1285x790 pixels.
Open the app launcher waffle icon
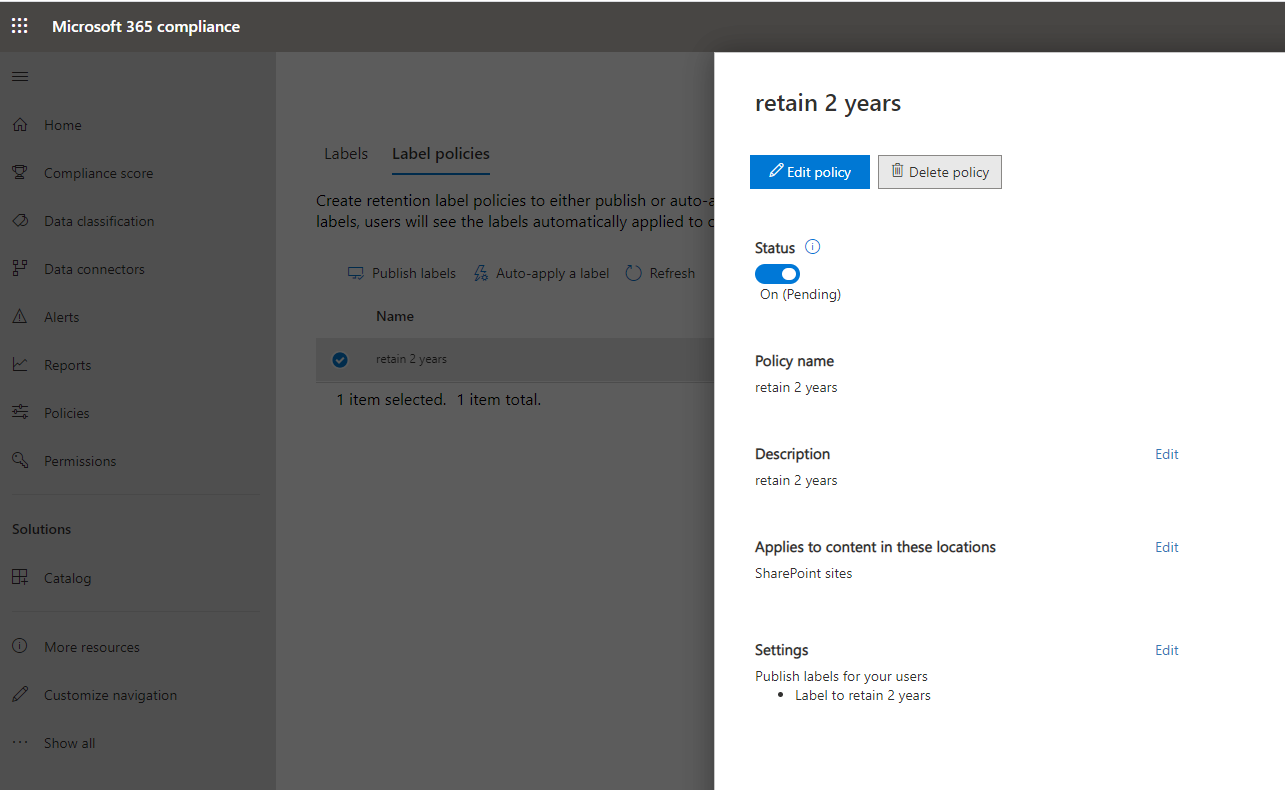(x=20, y=26)
